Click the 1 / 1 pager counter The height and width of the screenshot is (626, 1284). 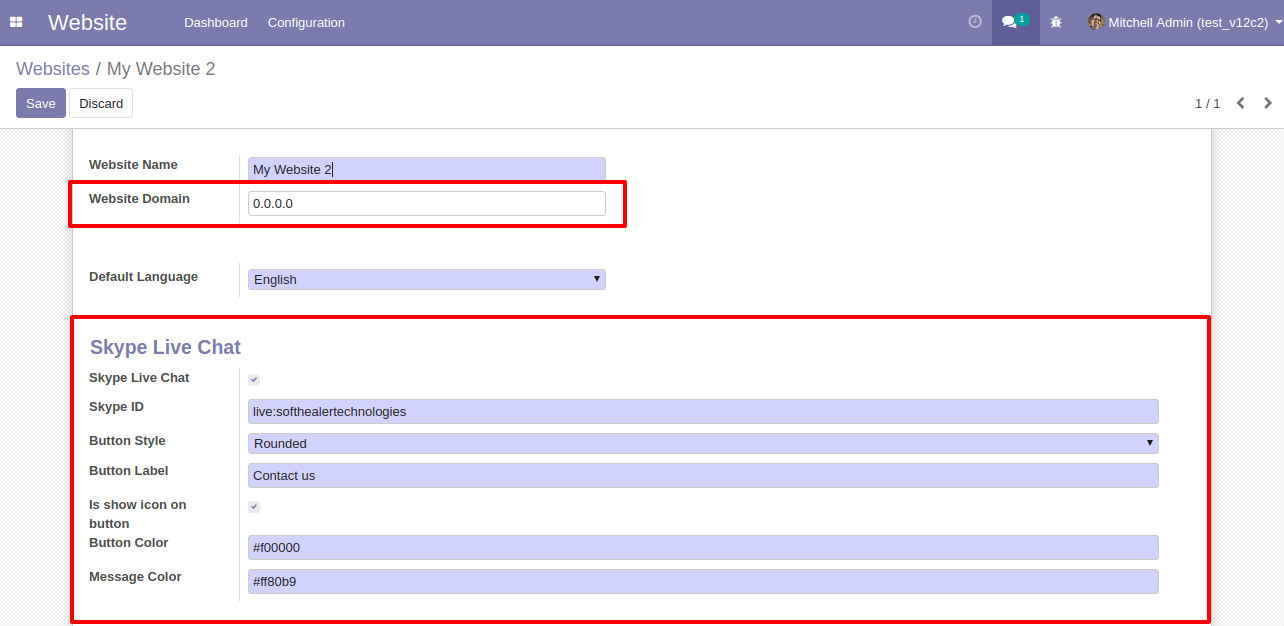(1208, 103)
